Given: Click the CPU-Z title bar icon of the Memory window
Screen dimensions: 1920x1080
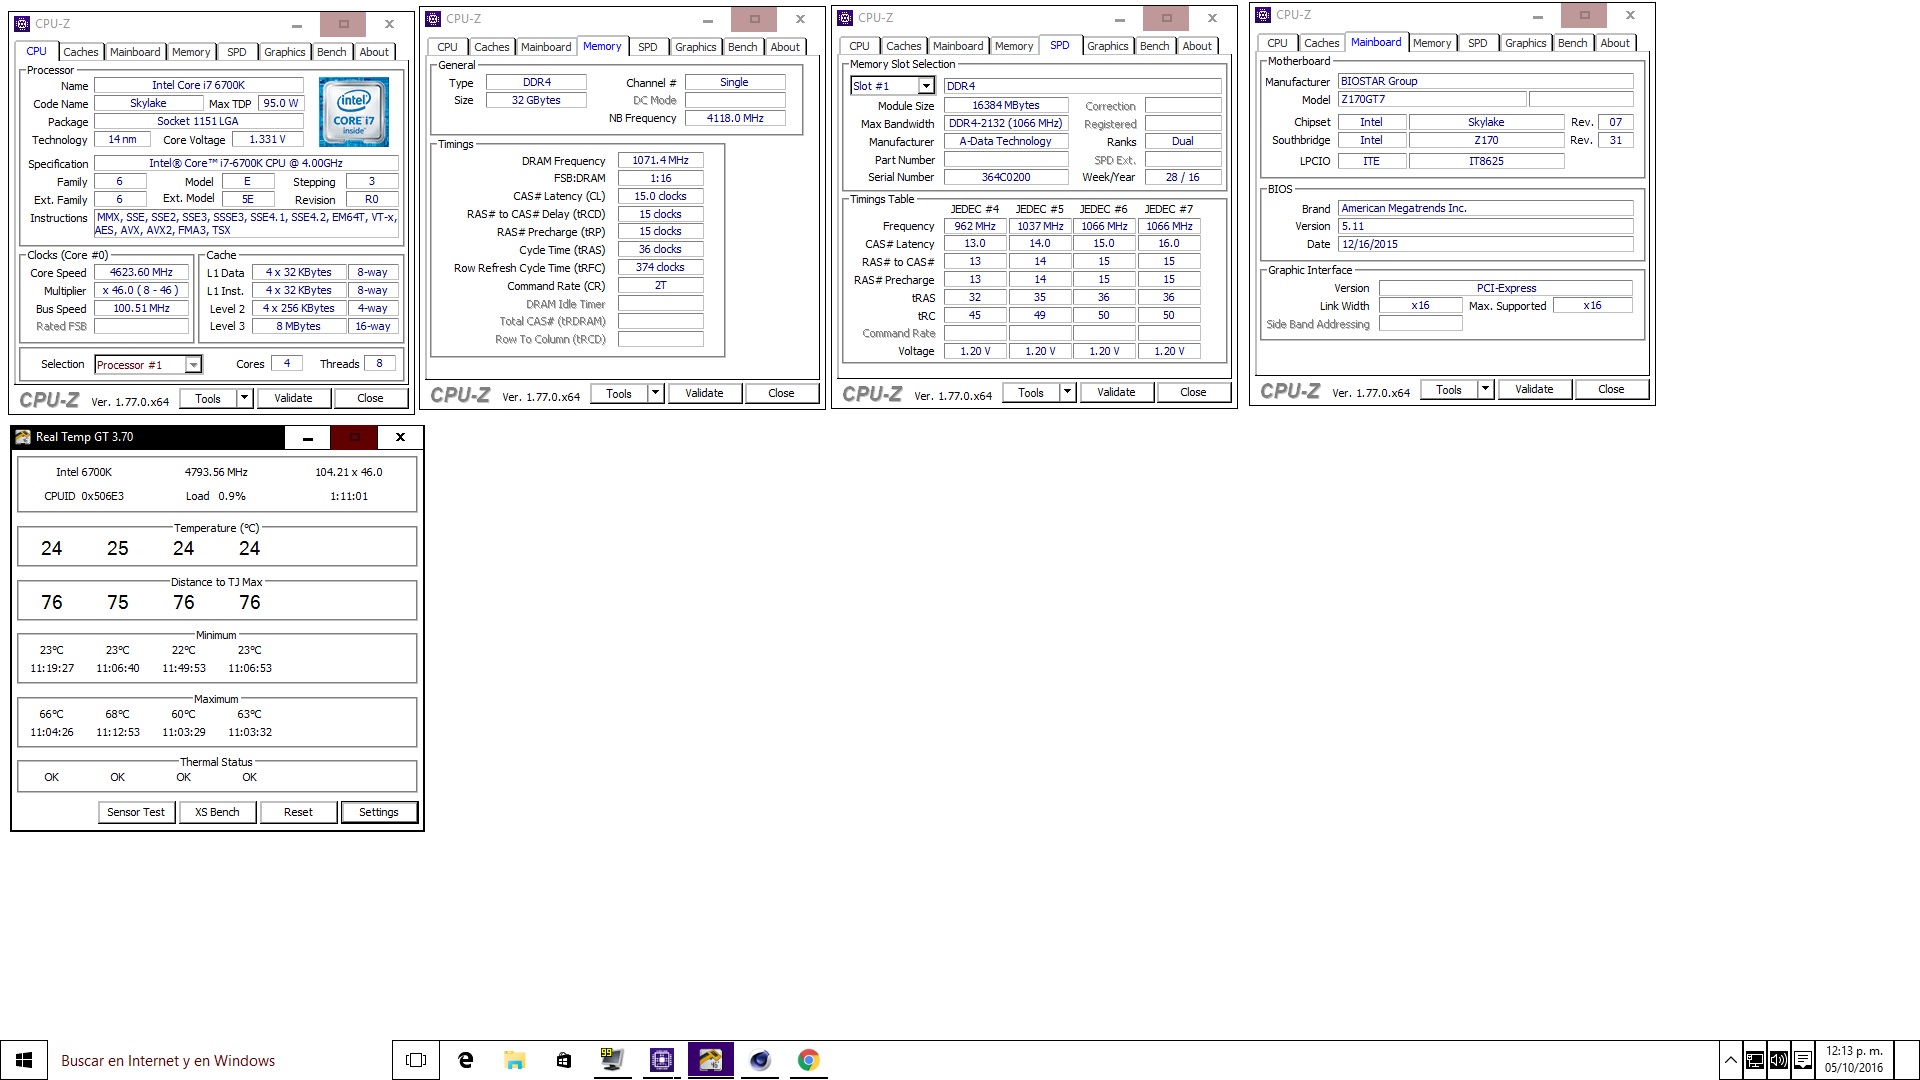Looking at the screenshot, I should pos(433,19).
